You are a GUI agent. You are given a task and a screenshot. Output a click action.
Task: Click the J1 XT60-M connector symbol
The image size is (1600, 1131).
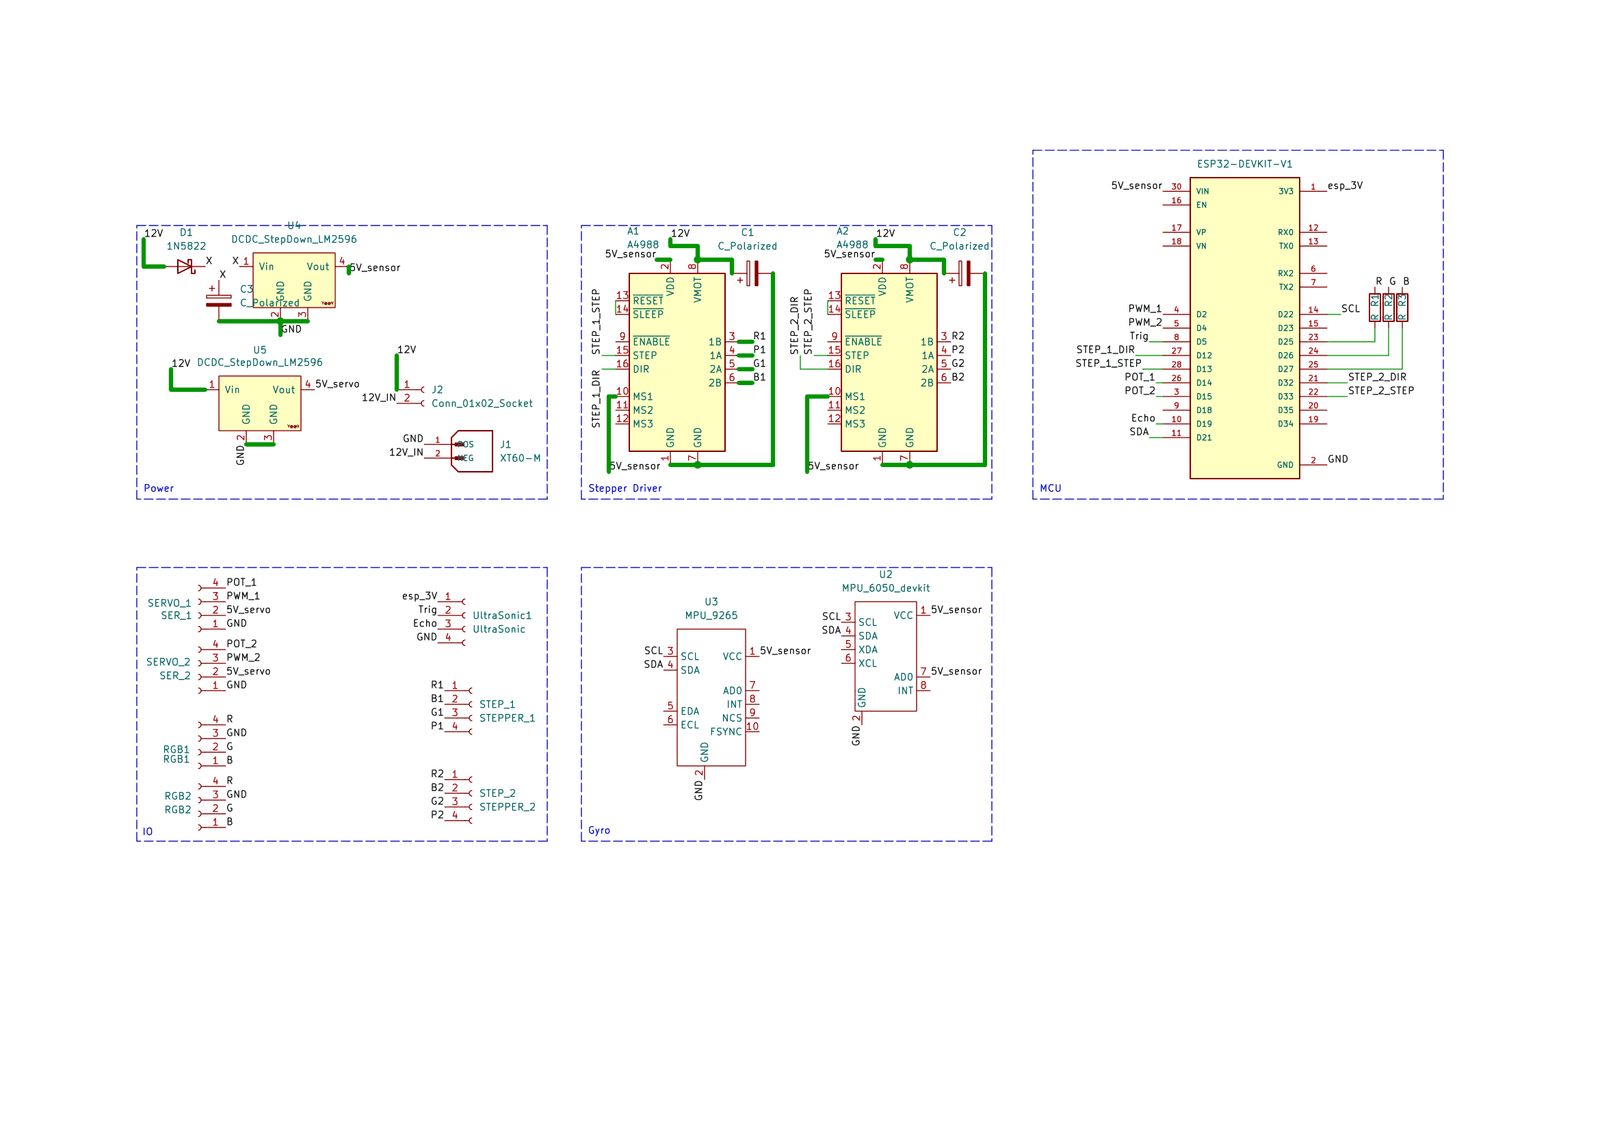coord(471,451)
